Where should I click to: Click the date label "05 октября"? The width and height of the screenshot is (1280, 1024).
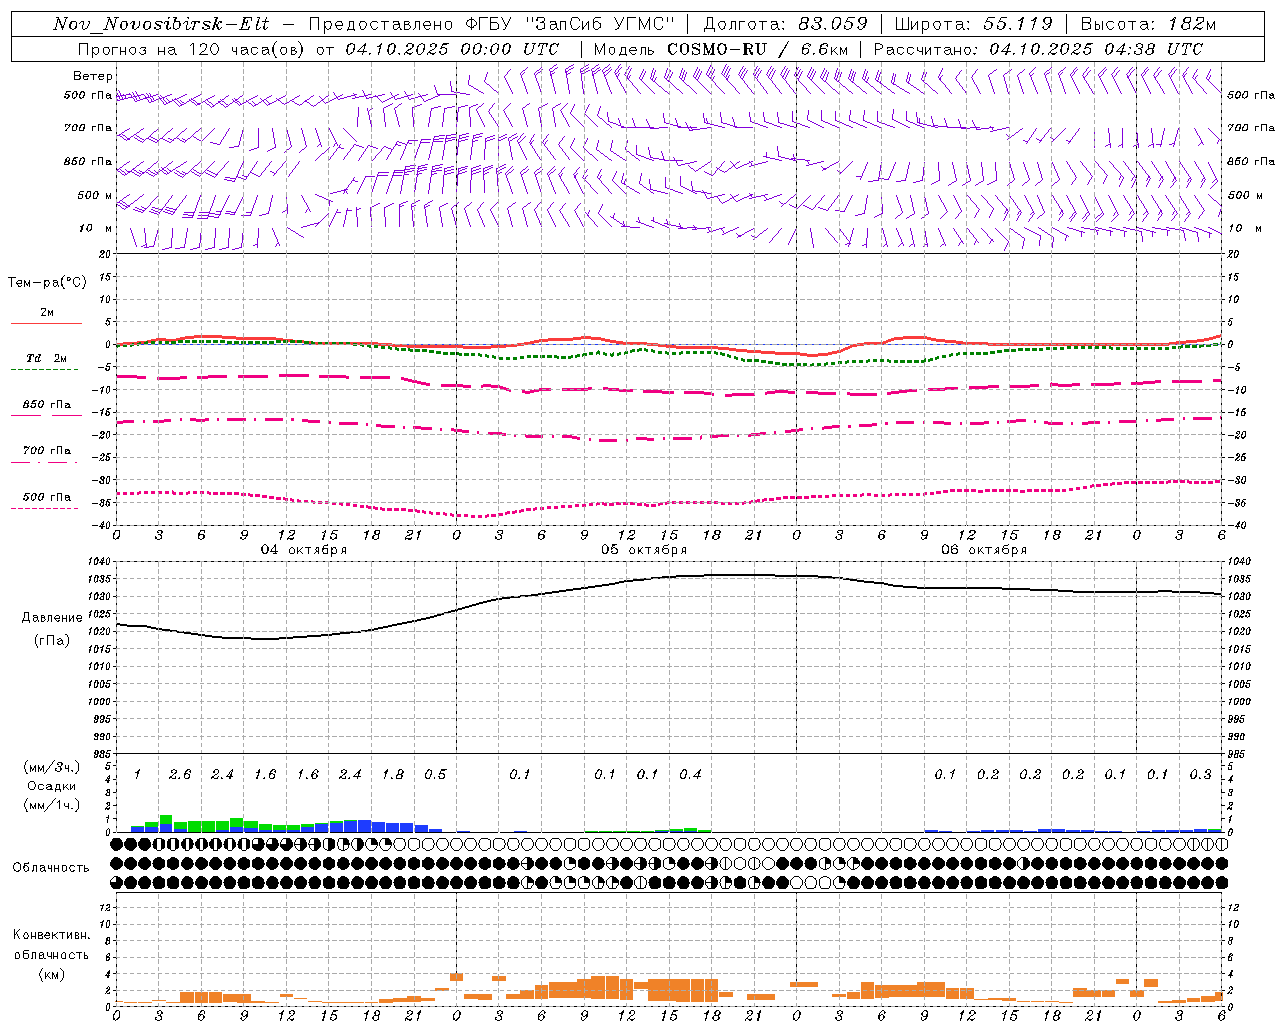644,550
